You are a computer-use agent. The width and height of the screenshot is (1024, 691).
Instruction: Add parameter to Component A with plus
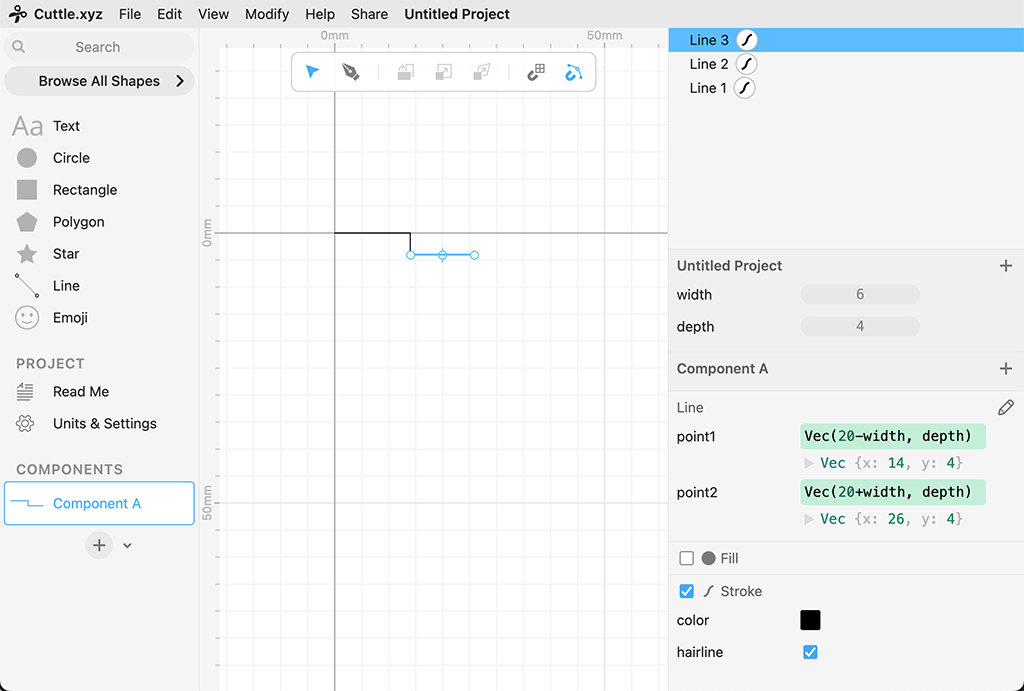1006,369
